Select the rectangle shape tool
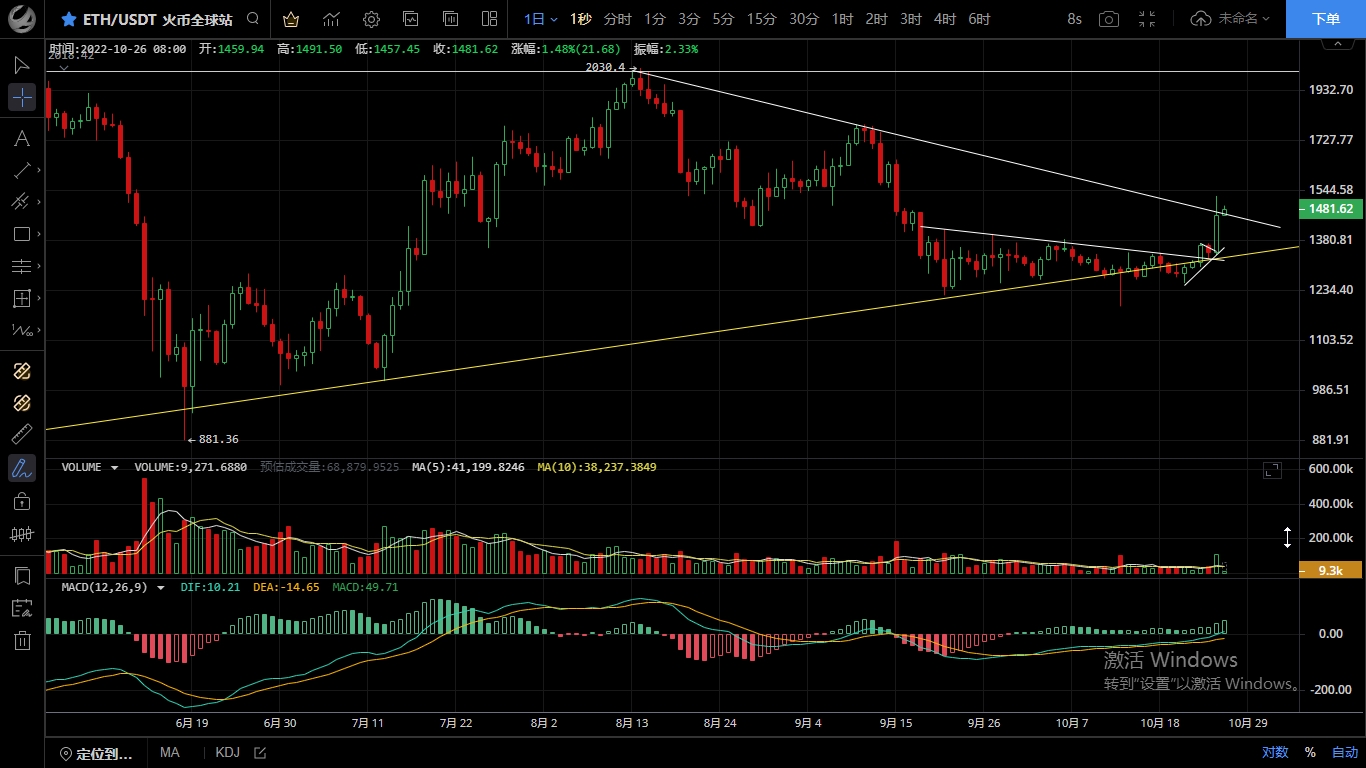 (x=22, y=234)
